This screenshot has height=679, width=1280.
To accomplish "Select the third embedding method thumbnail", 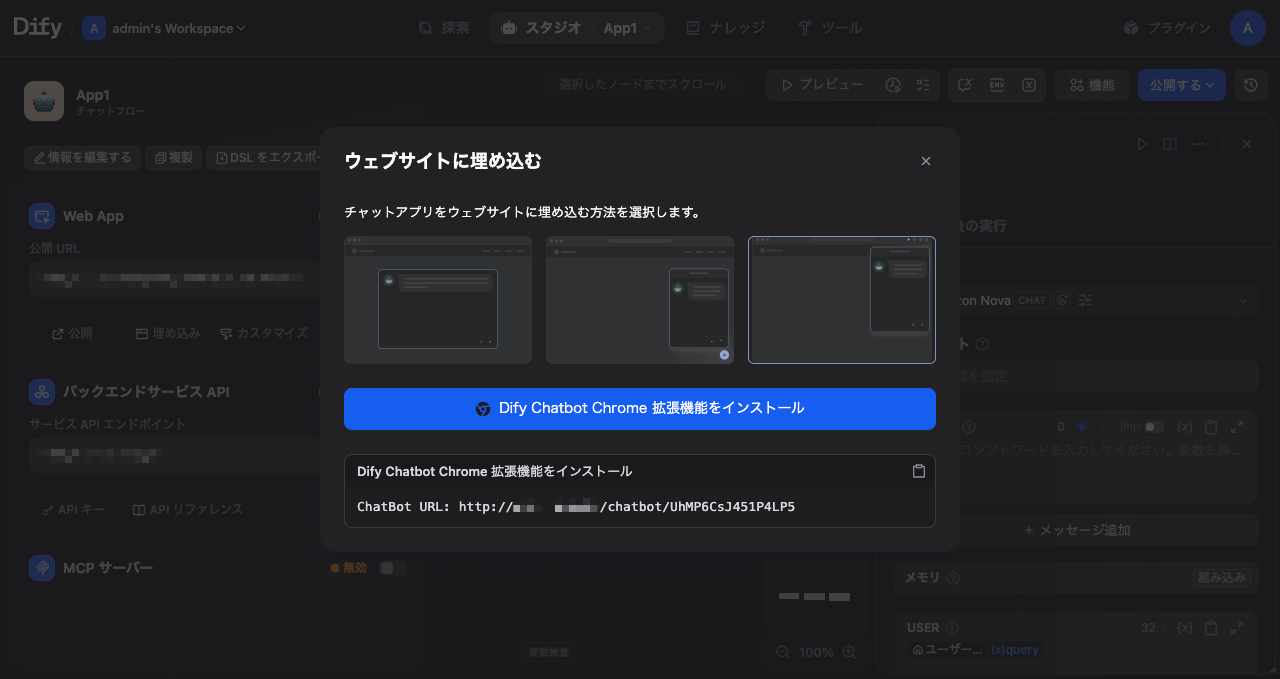I will pyautogui.click(x=841, y=299).
